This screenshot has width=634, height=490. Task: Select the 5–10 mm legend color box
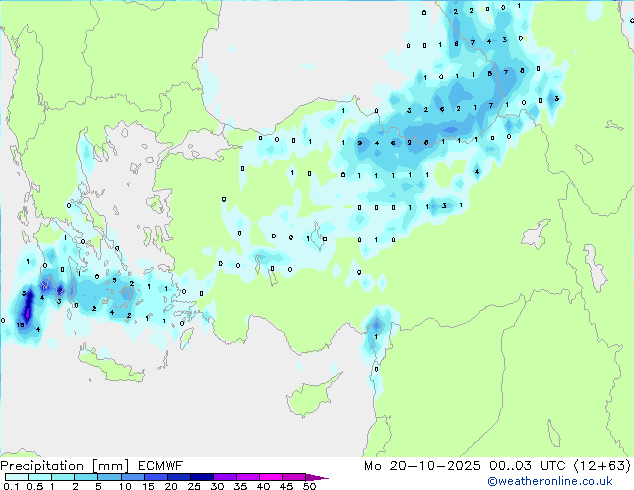click(x=109, y=477)
